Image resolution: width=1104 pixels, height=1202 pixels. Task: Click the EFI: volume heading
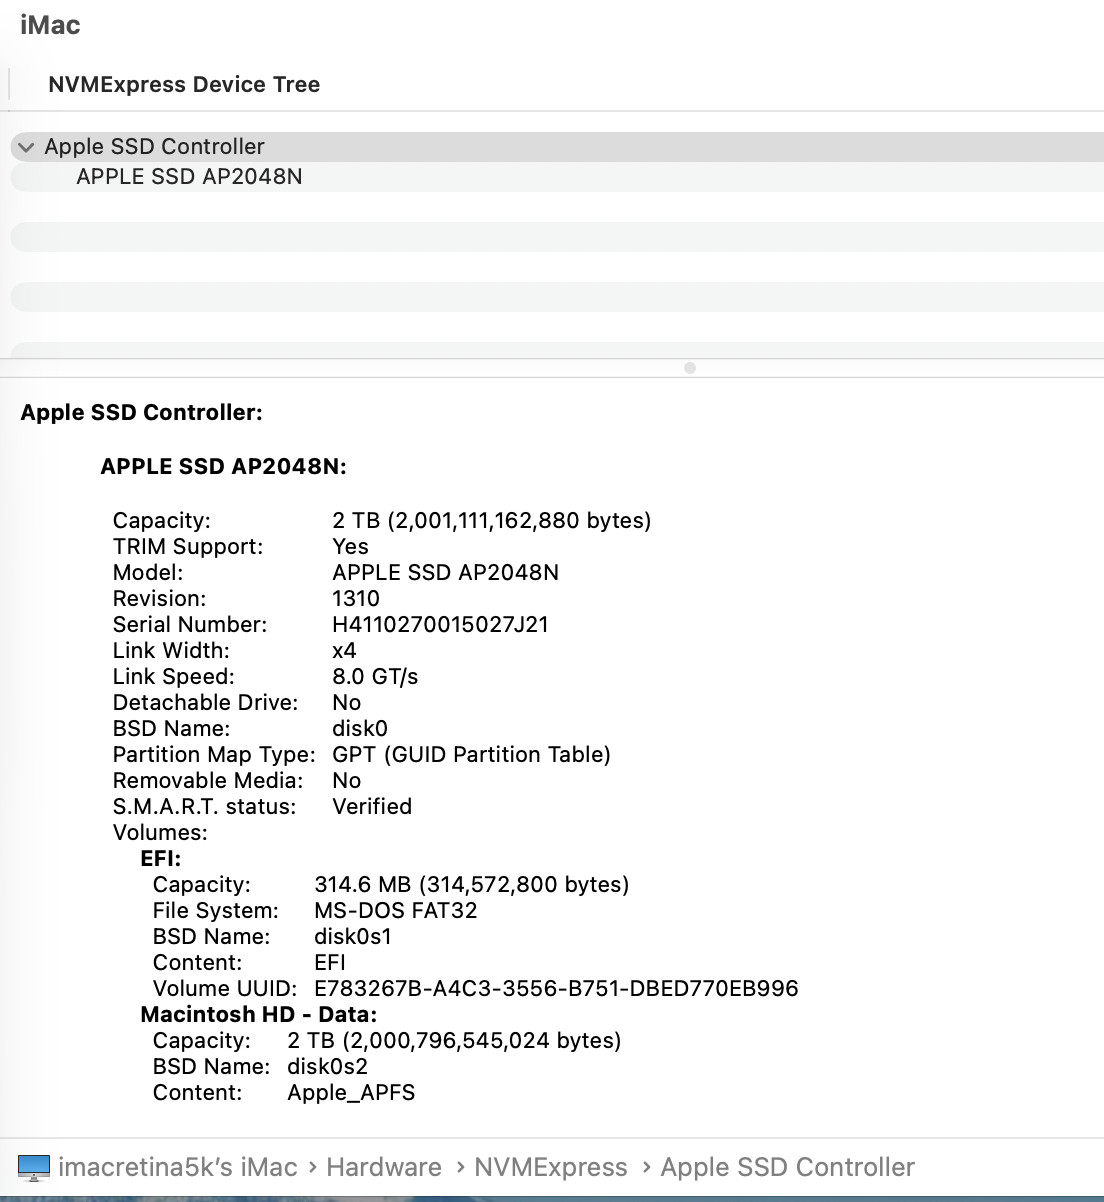coord(161,859)
